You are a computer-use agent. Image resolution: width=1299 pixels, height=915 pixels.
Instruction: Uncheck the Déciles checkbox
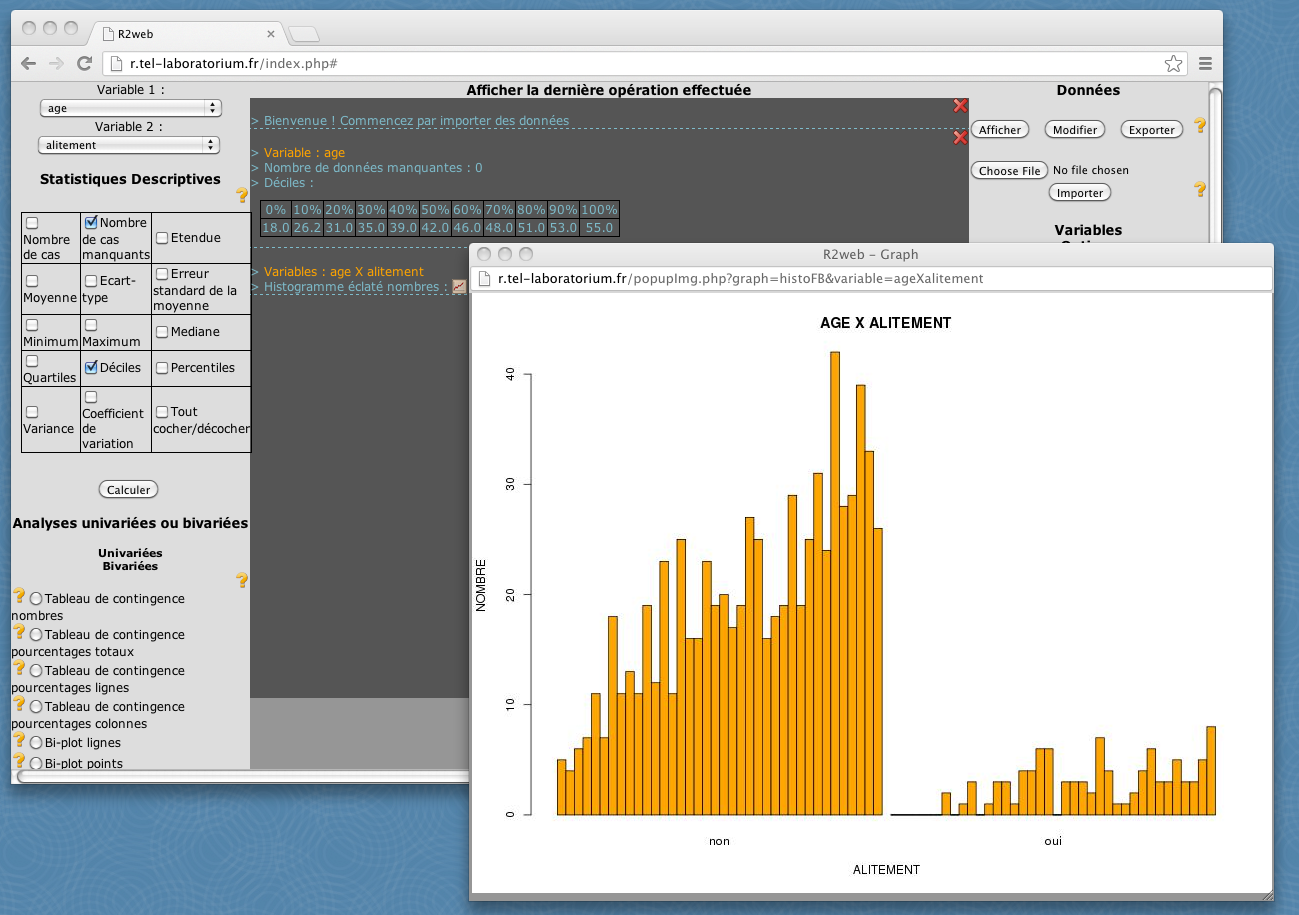pyautogui.click(x=91, y=367)
